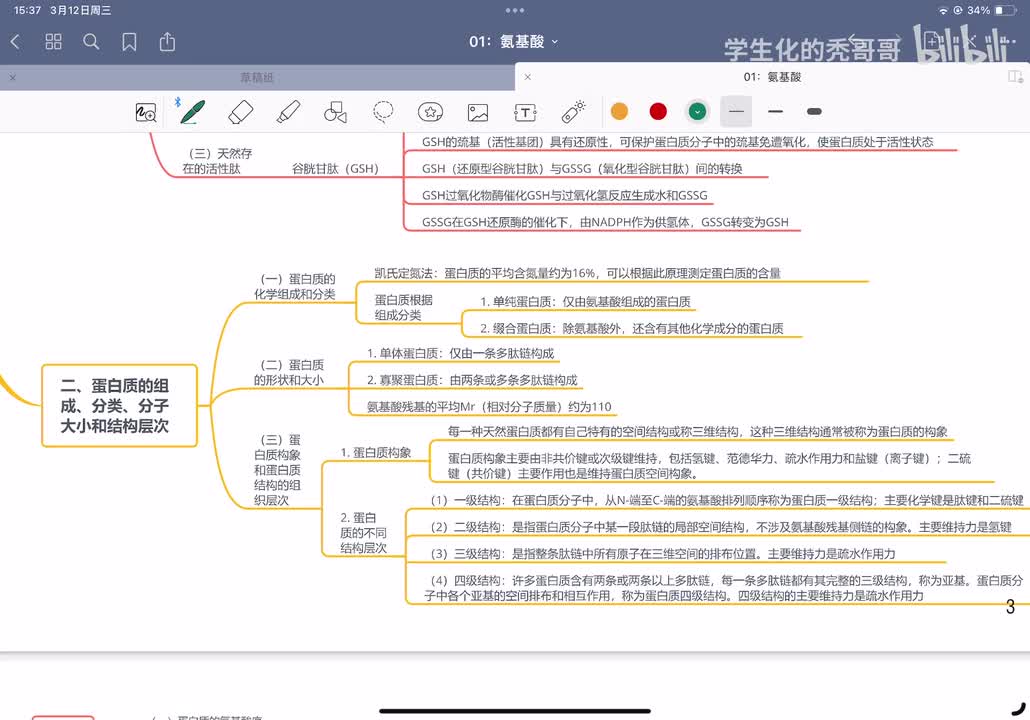Tap the 2. 寡聚蛋白质 entry
Viewport: 1030px width, 720px height.
472,380
